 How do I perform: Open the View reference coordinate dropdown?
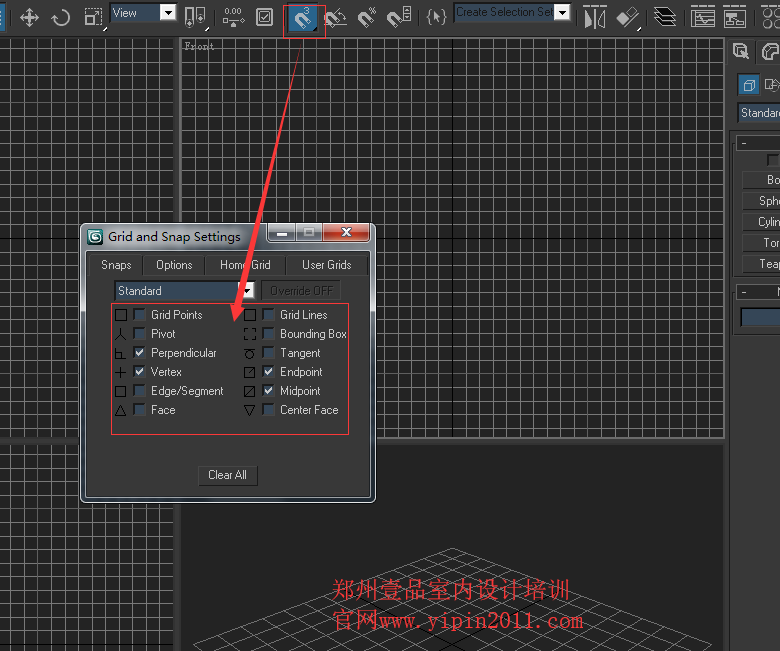167,13
